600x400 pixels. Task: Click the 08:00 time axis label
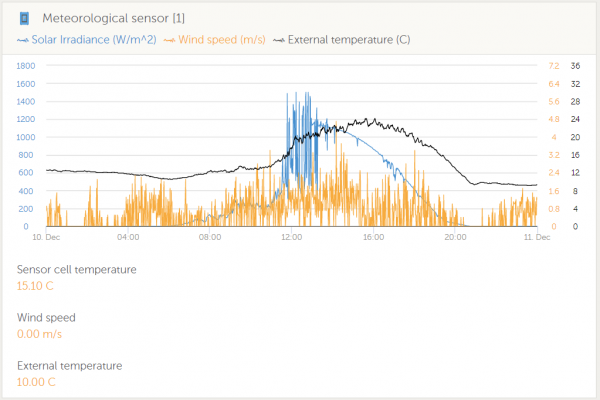pyautogui.click(x=209, y=237)
